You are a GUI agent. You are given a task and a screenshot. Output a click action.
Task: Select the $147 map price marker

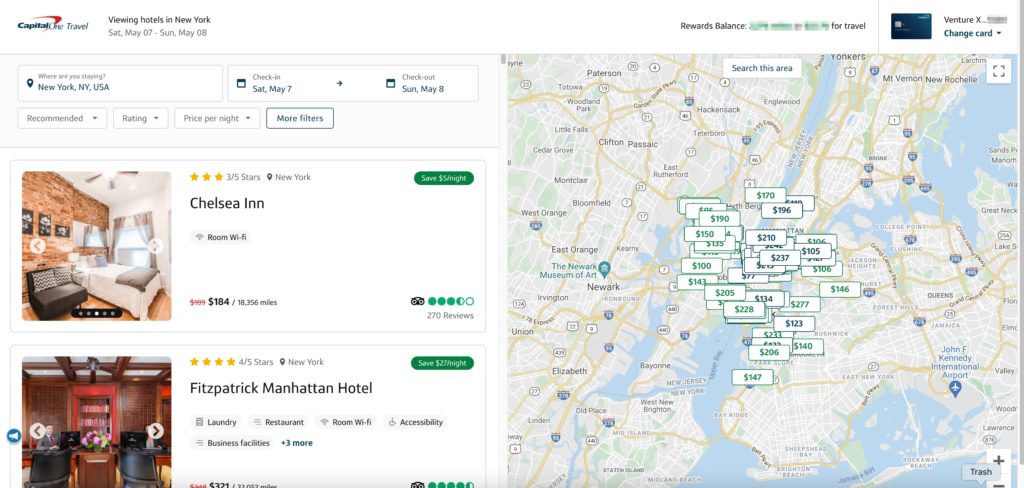pos(752,378)
